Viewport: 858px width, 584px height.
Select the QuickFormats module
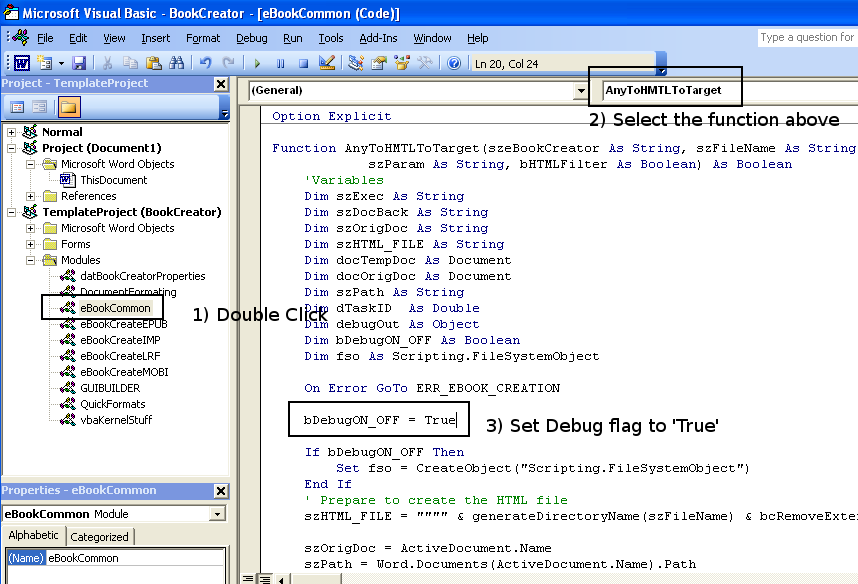tap(113, 404)
